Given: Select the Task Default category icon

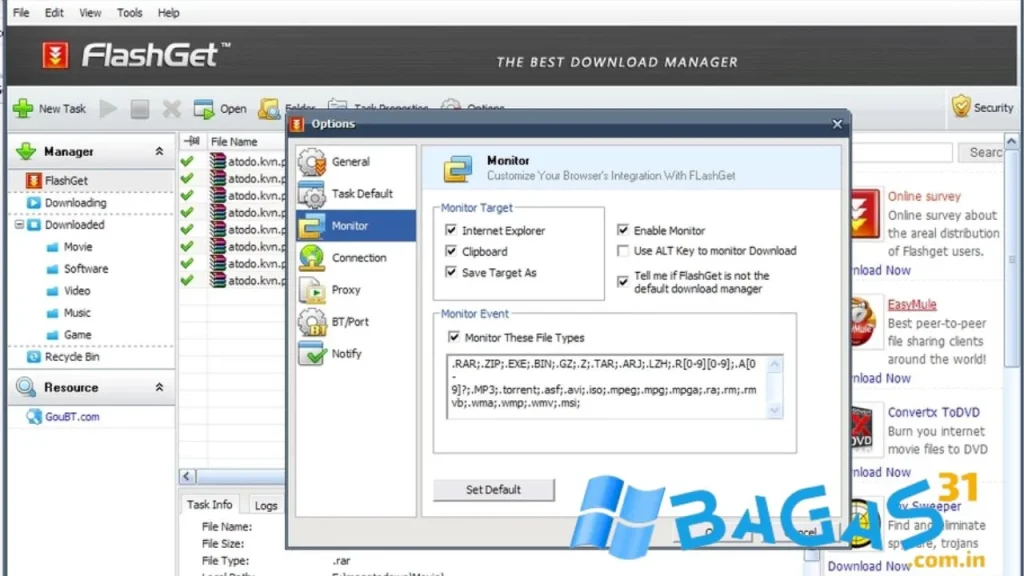Looking at the screenshot, I should coord(312,194).
